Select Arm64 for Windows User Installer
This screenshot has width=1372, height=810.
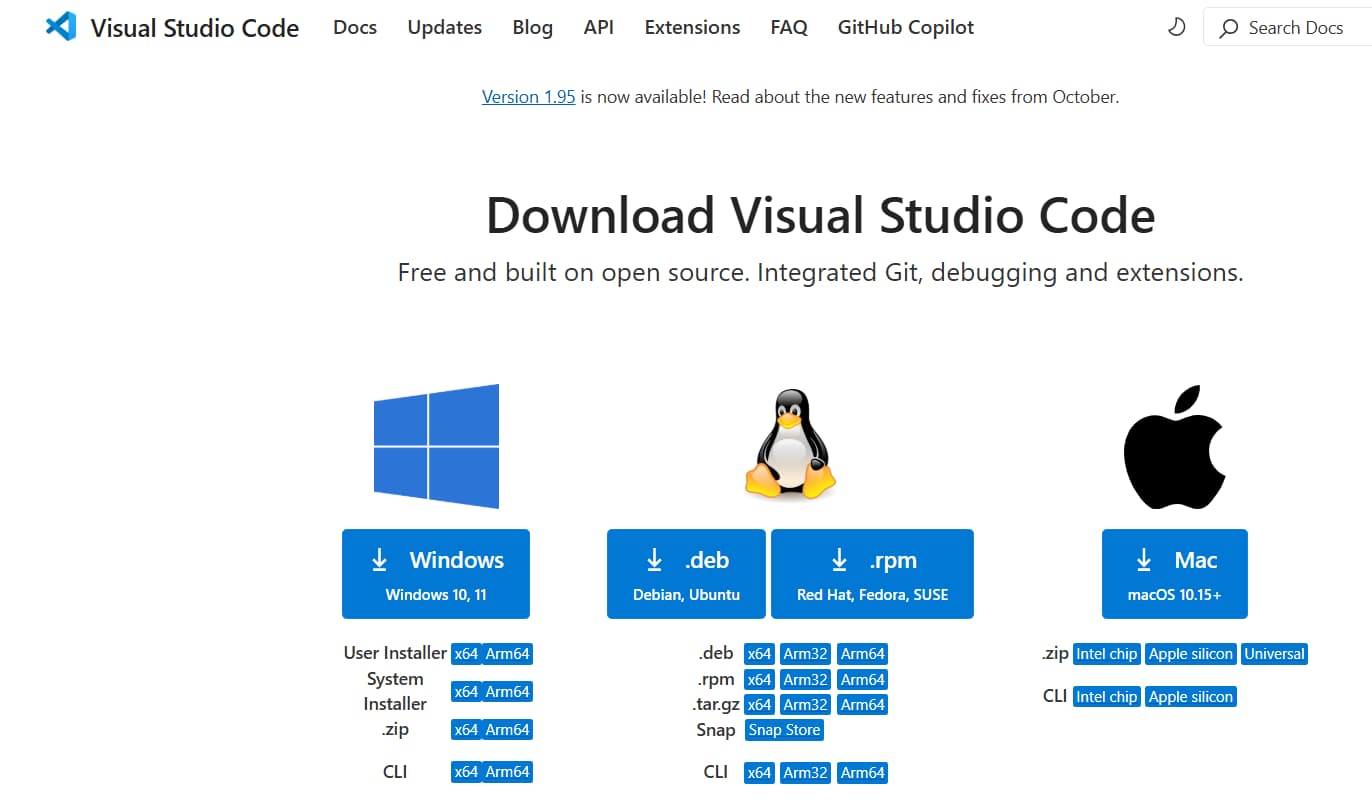[508, 654]
